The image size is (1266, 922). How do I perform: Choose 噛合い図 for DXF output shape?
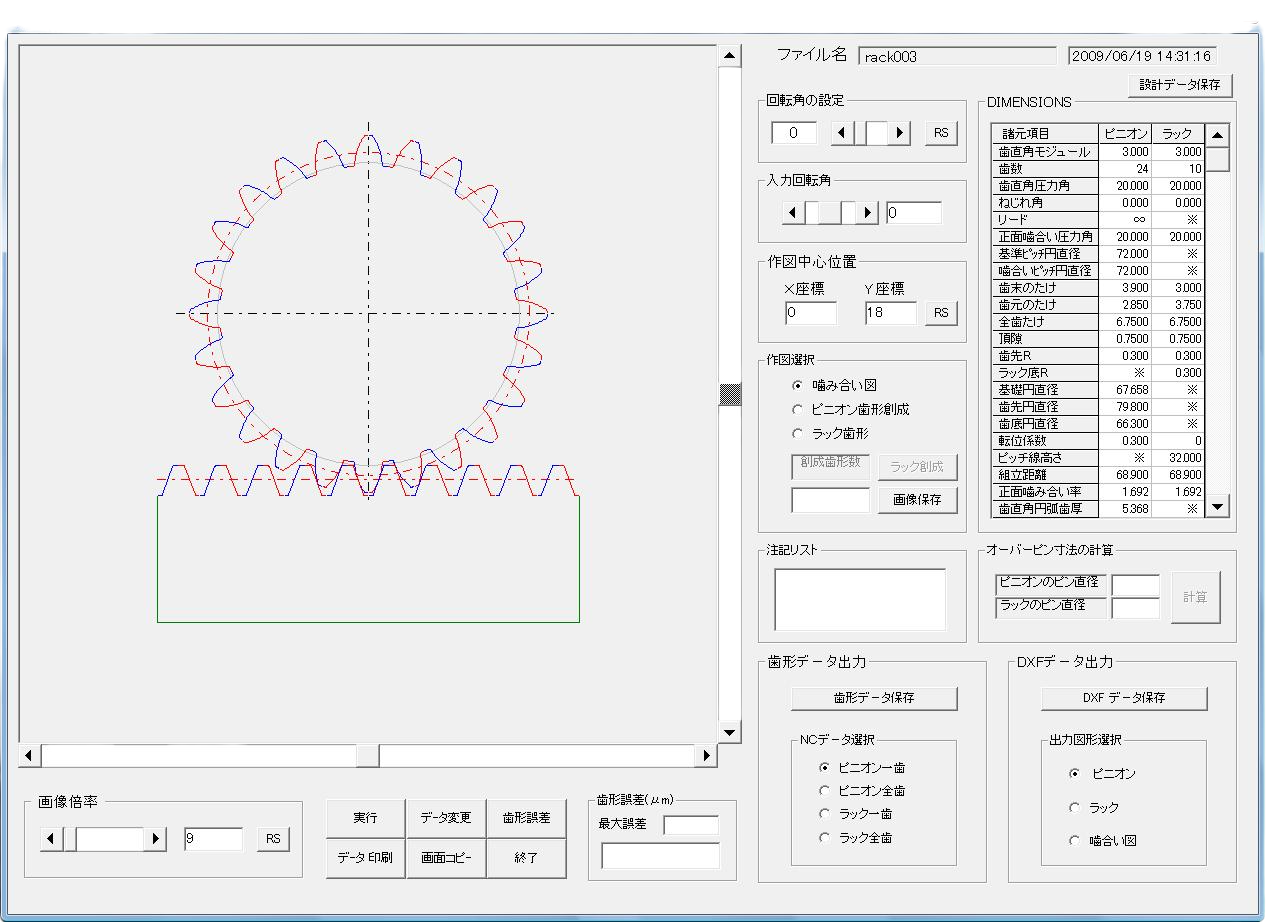coord(1074,841)
